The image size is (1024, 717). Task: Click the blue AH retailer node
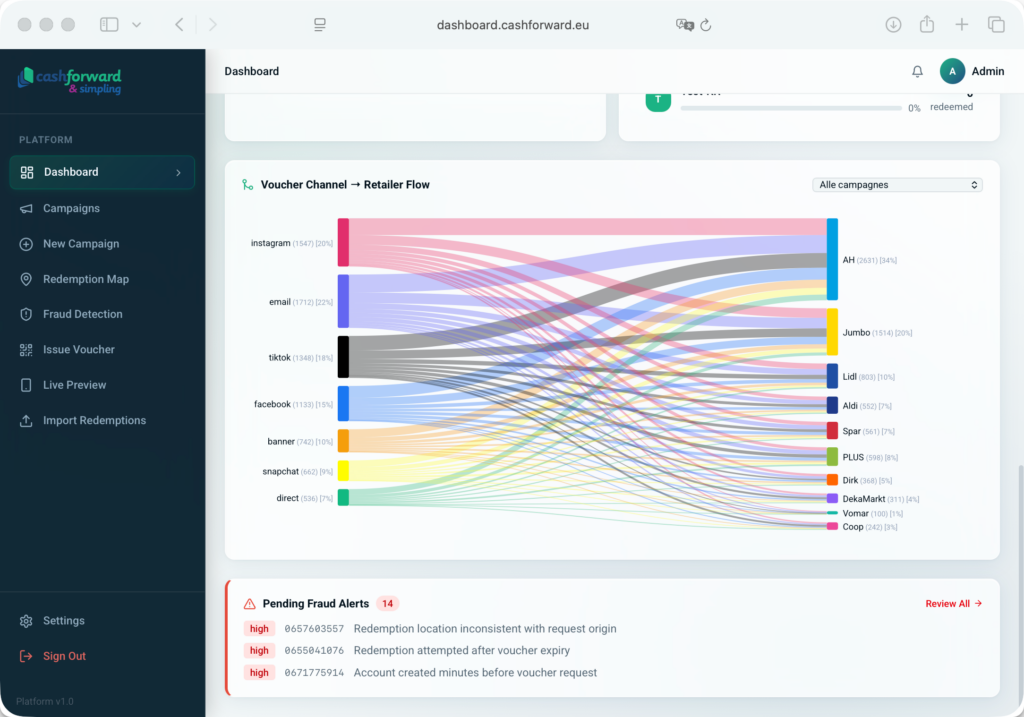[832, 259]
